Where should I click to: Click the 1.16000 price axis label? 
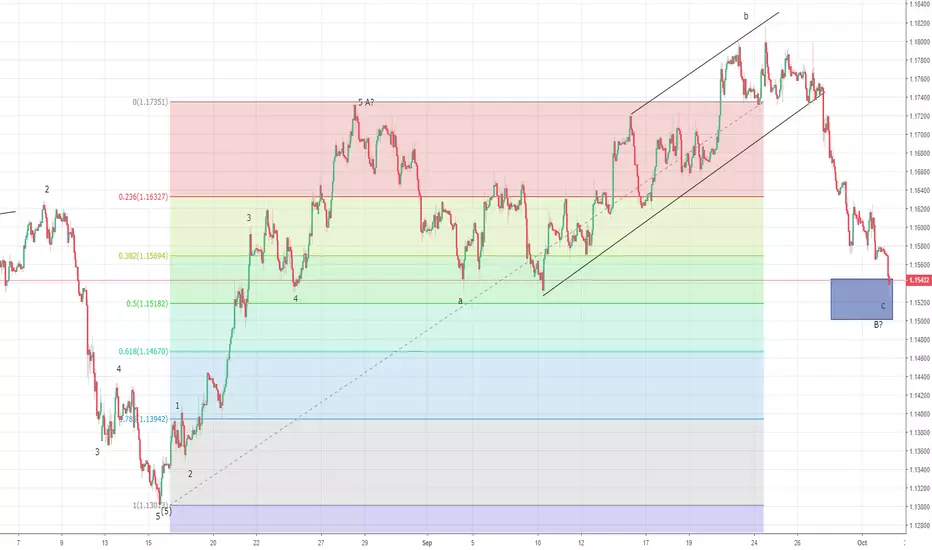920,228
